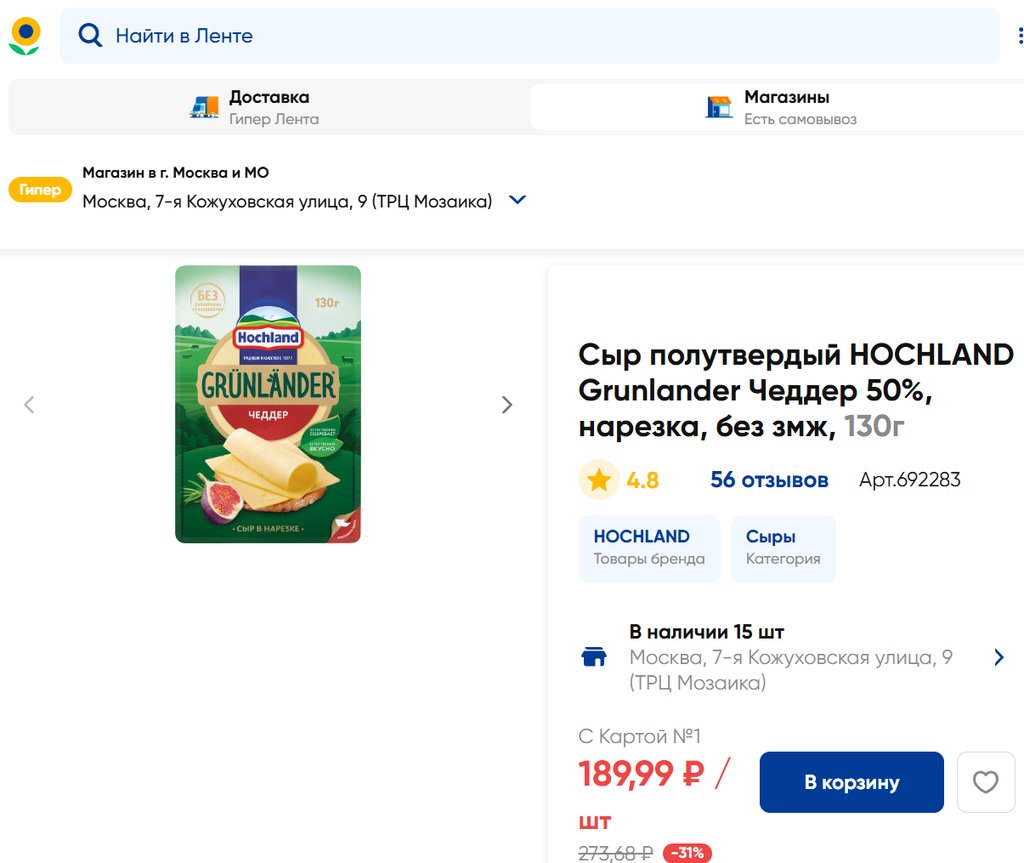Click the search magnifier icon
Image resolution: width=1024 pixels, height=863 pixels.
(90, 36)
